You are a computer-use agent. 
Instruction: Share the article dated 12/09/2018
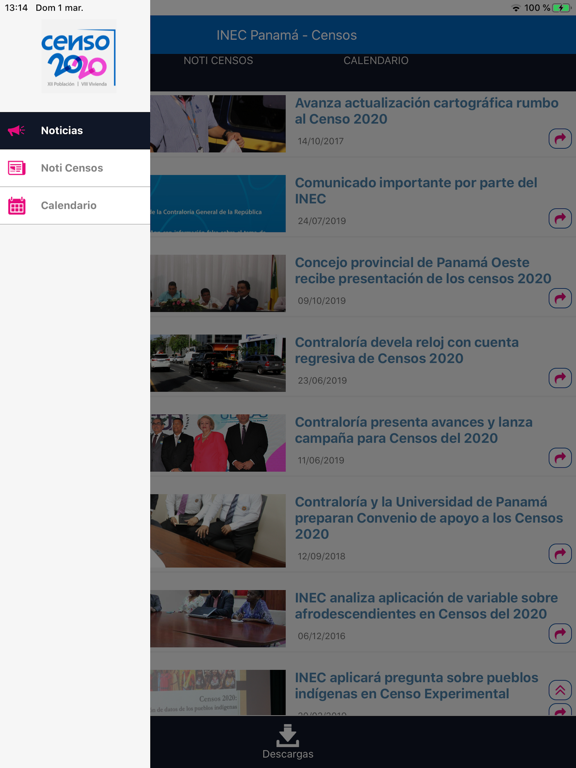point(560,553)
